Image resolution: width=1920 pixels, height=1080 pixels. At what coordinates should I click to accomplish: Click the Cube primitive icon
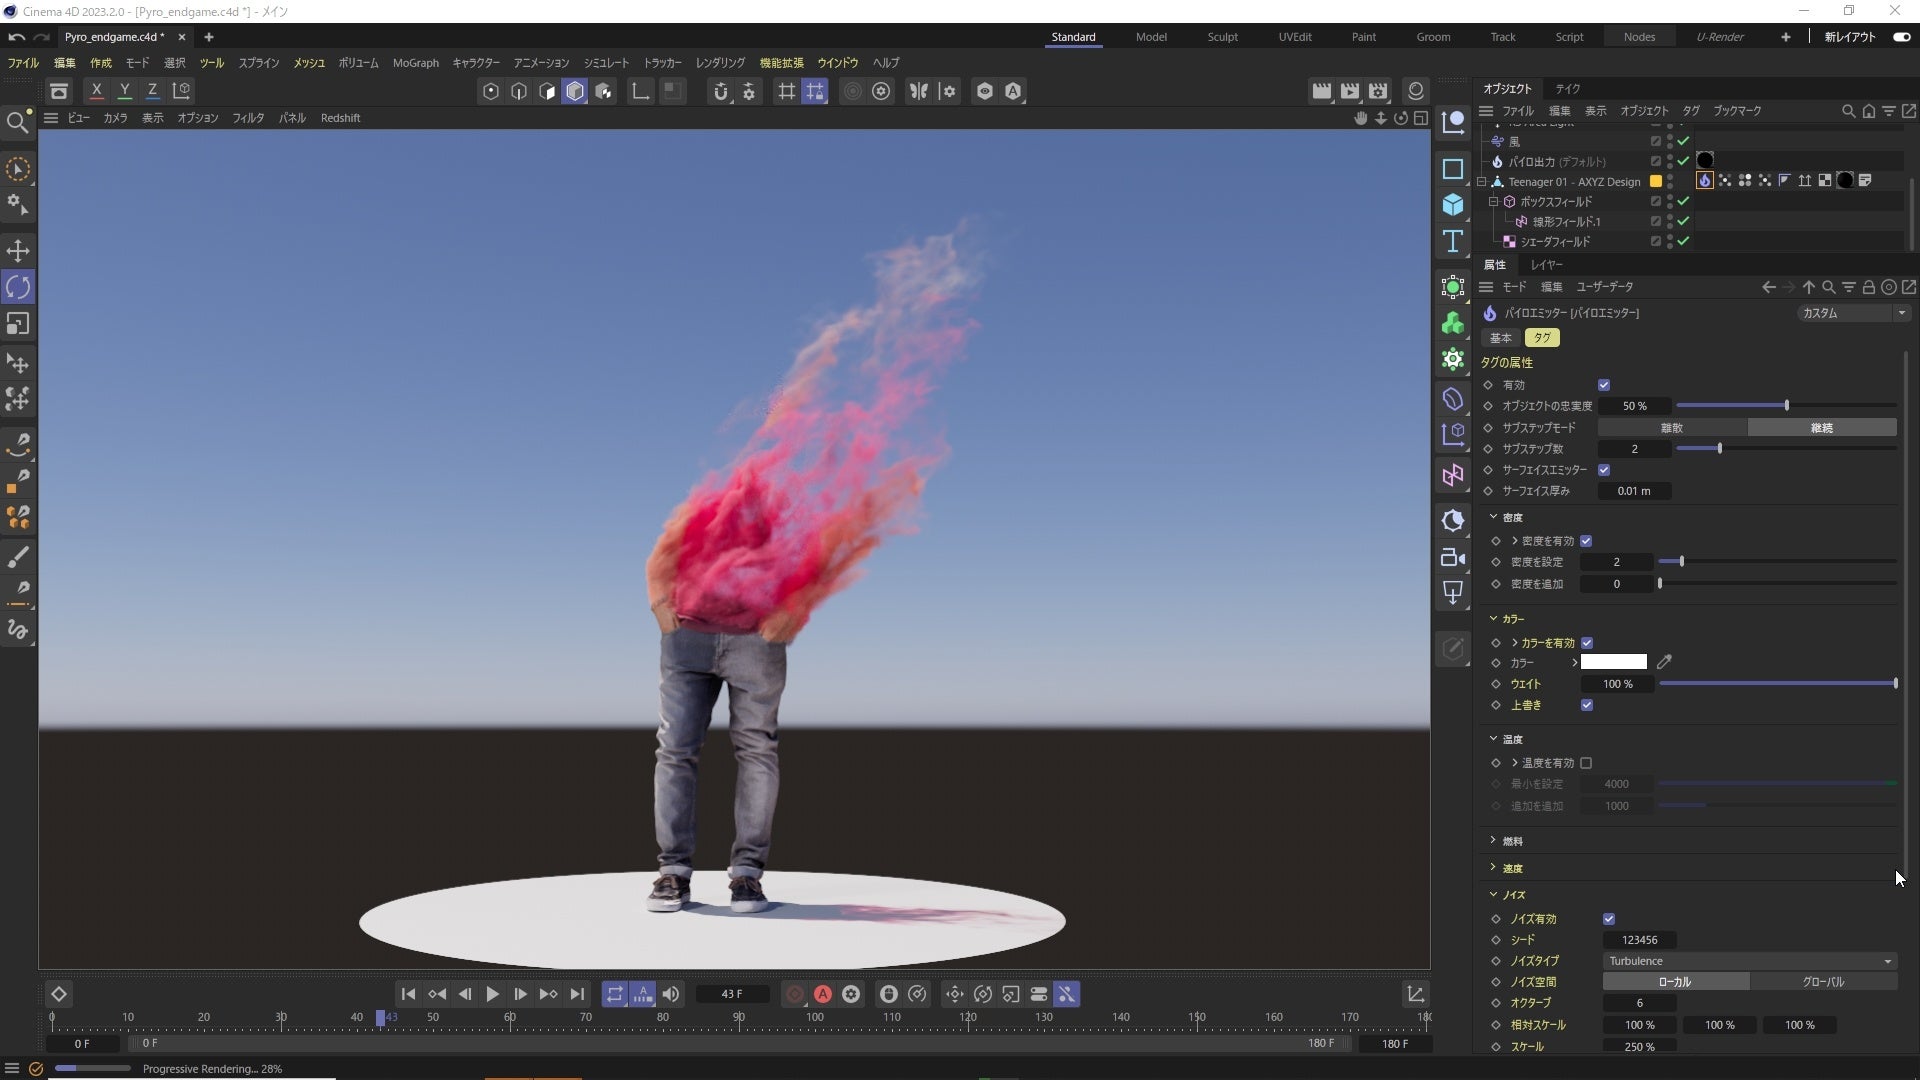pos(1453,205)
